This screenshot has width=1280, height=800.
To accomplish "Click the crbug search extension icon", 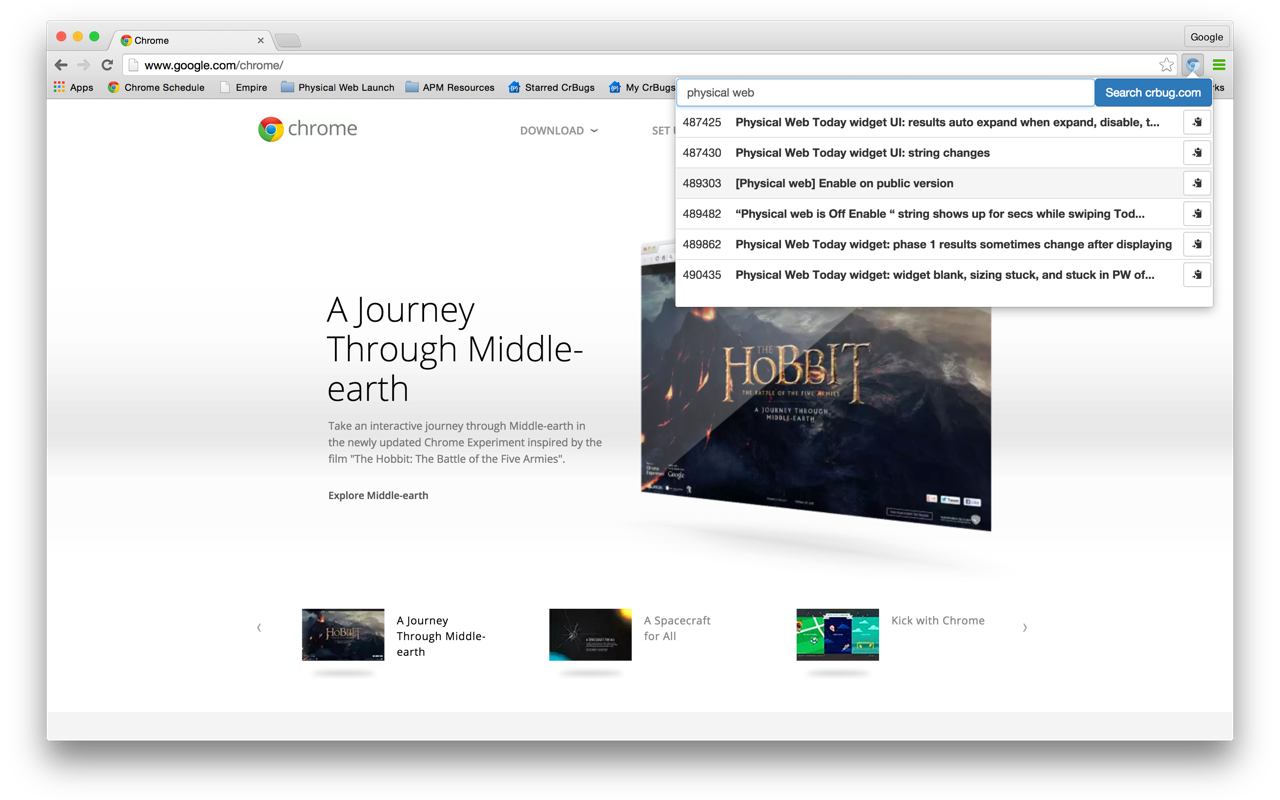I will 1193,65.
